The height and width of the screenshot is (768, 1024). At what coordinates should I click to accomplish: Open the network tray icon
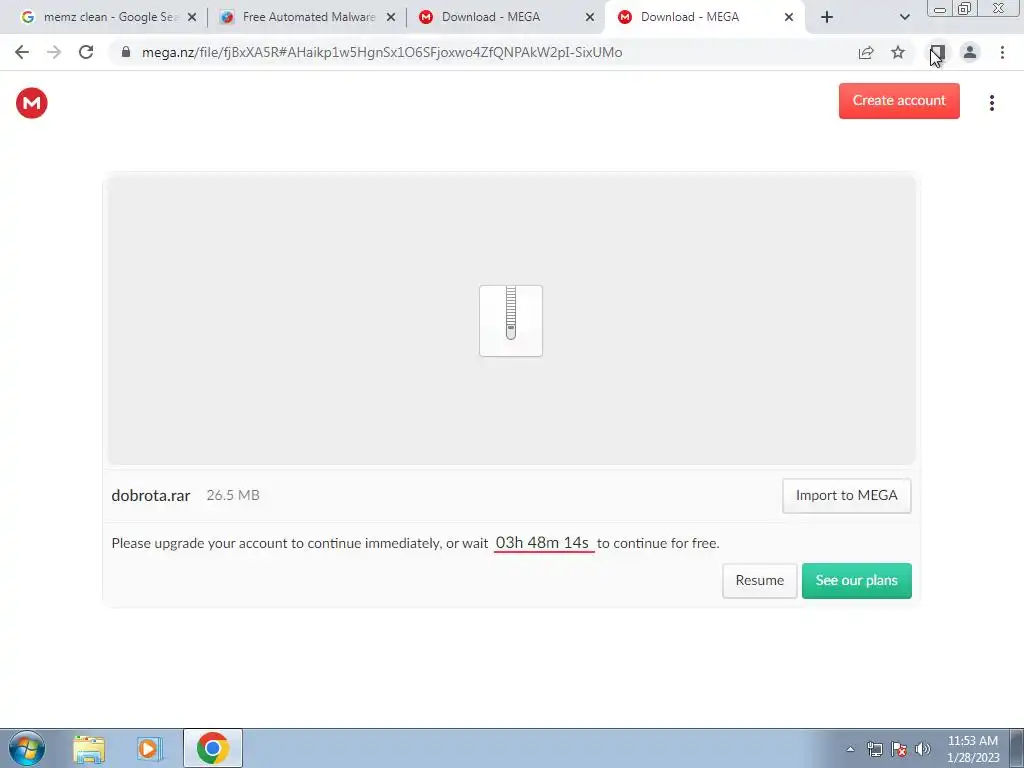coord(874,749)
